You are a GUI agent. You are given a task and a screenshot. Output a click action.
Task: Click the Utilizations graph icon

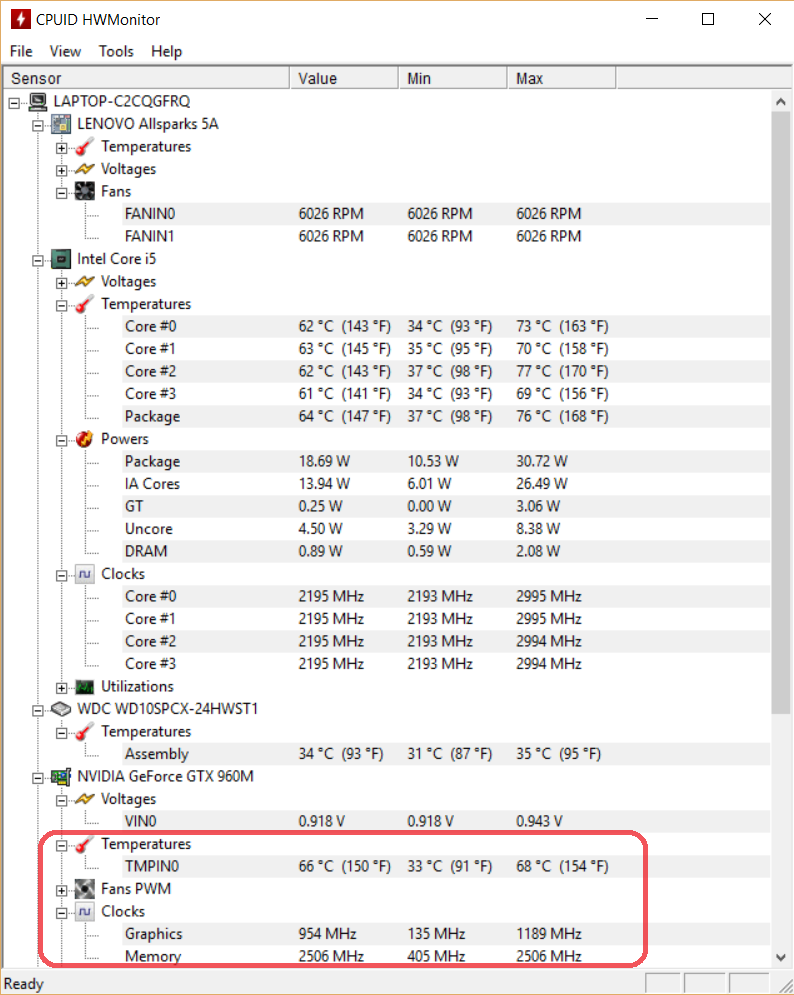(x=84, y=687)
